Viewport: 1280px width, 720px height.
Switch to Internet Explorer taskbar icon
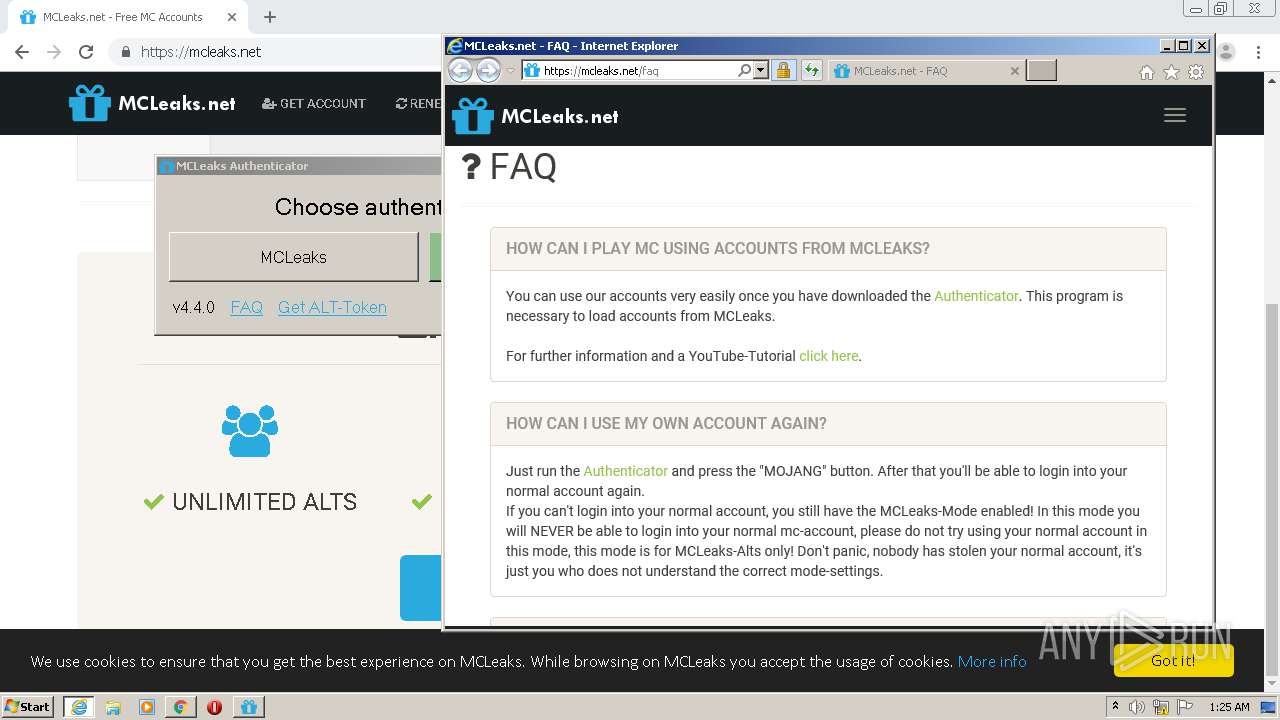(79, 707)
